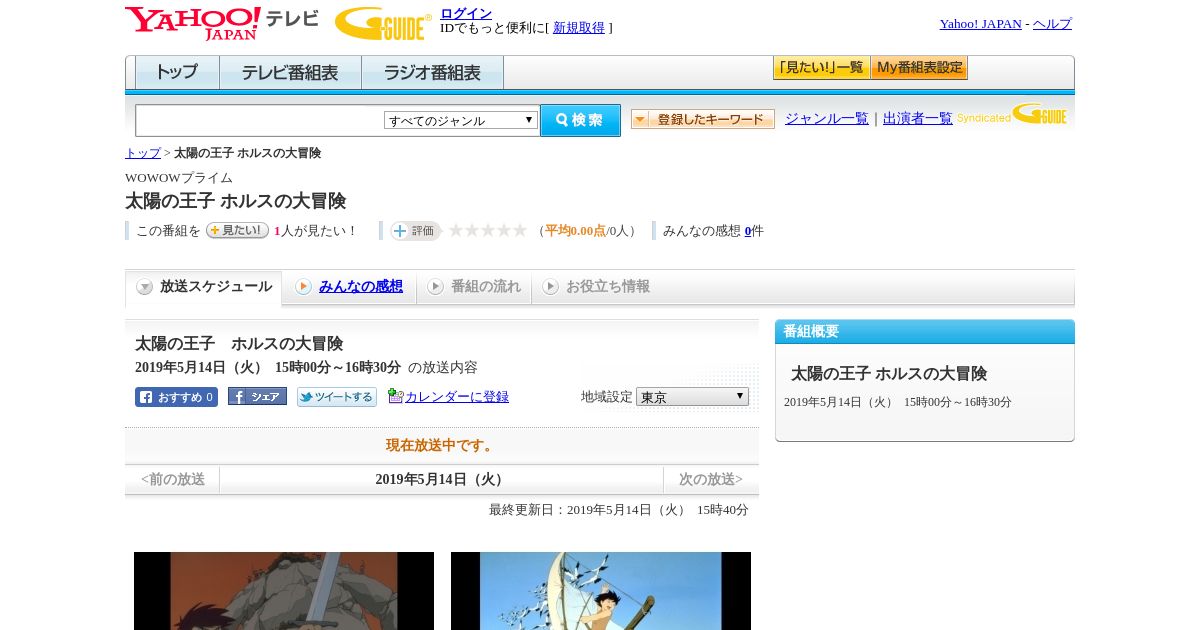Screen dimensions: 1200x630
Task: Open the ジャンル一覧 link
Action: click(x=827, y=119)
